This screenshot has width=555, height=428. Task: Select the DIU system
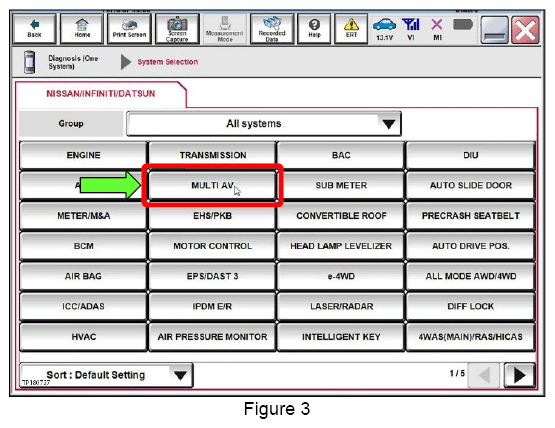470,155
